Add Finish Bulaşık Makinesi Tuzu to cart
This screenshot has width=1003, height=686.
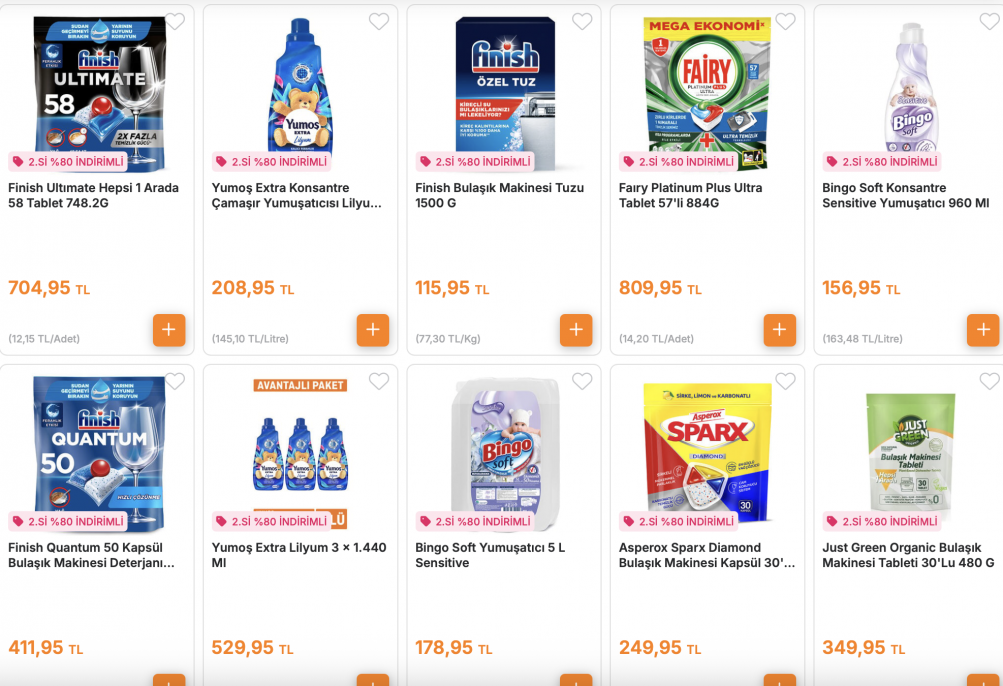coord(576,330)
